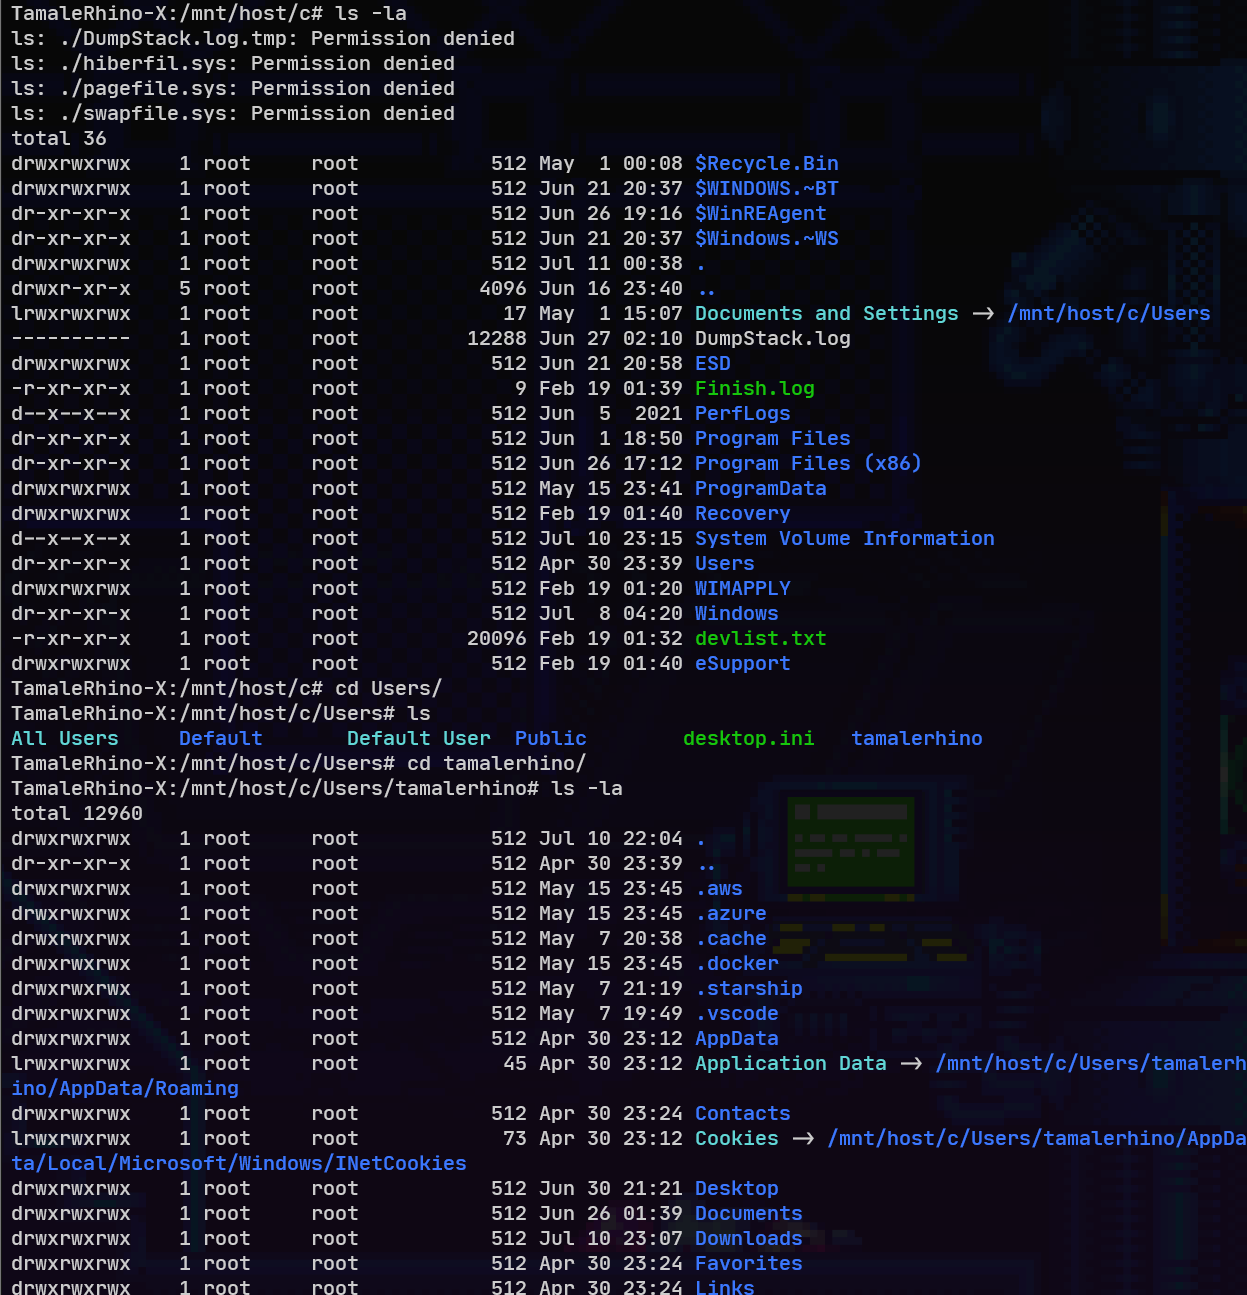Click the Users directory name
Image resolution: width=1247 pixels, height=1295 pixels.
(724, 563)
